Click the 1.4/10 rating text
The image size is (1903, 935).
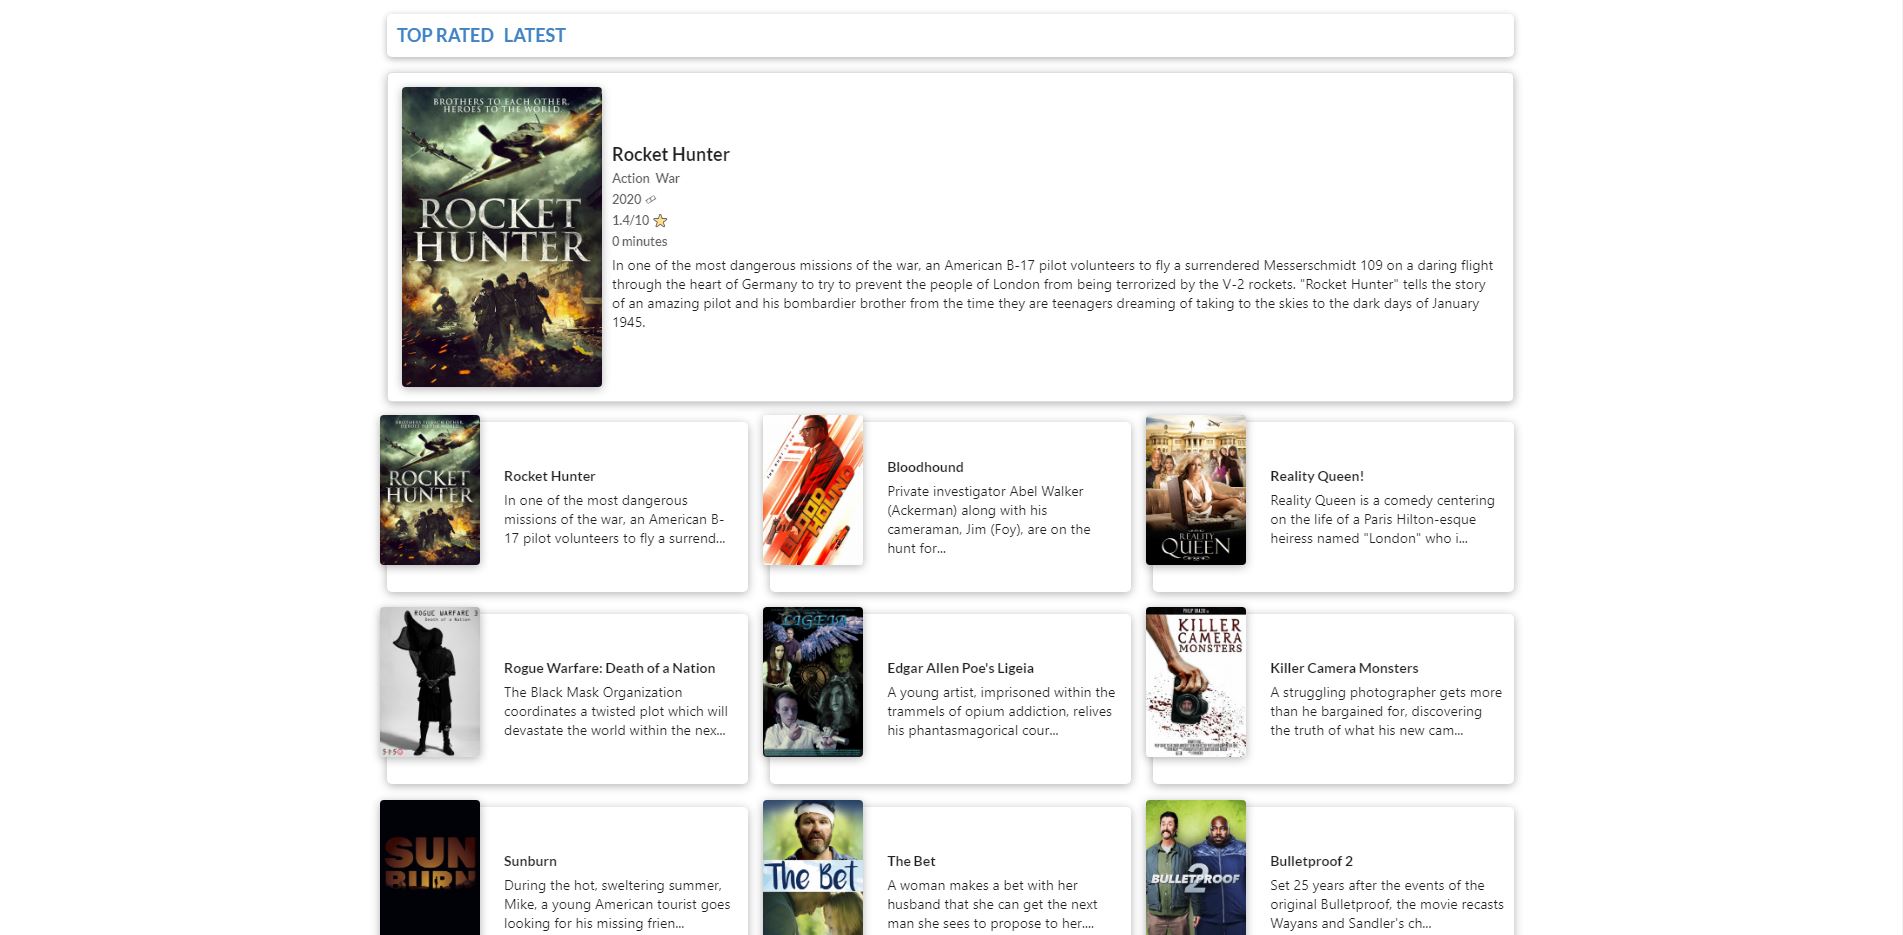coord(630,220)
